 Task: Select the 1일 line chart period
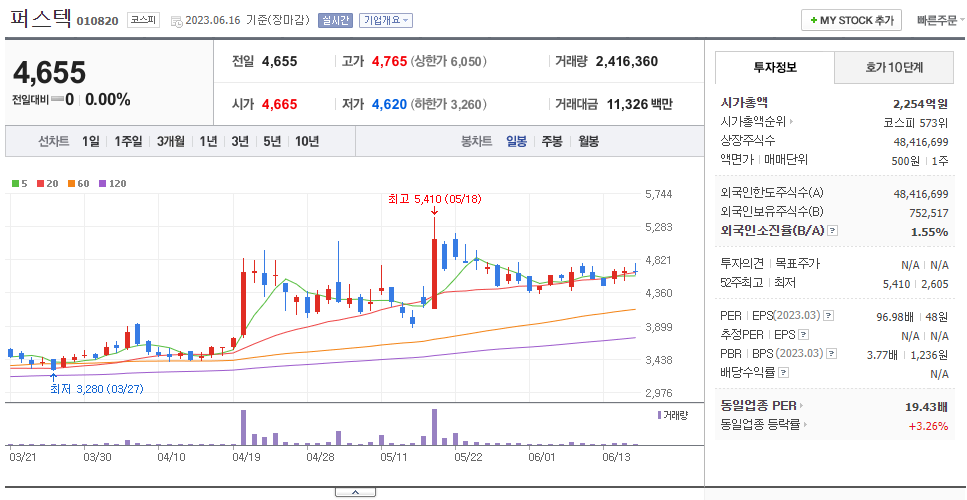pos(91,141)
